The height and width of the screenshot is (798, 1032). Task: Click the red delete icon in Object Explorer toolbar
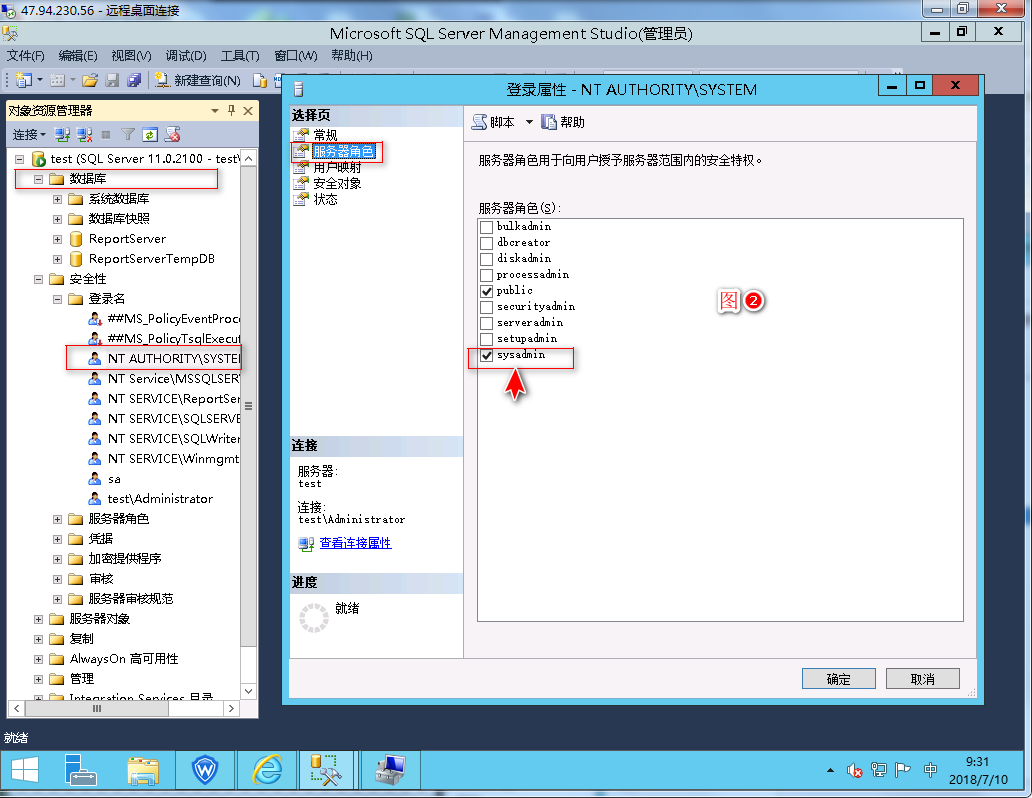pyautogui.click(x=172, y=135)
